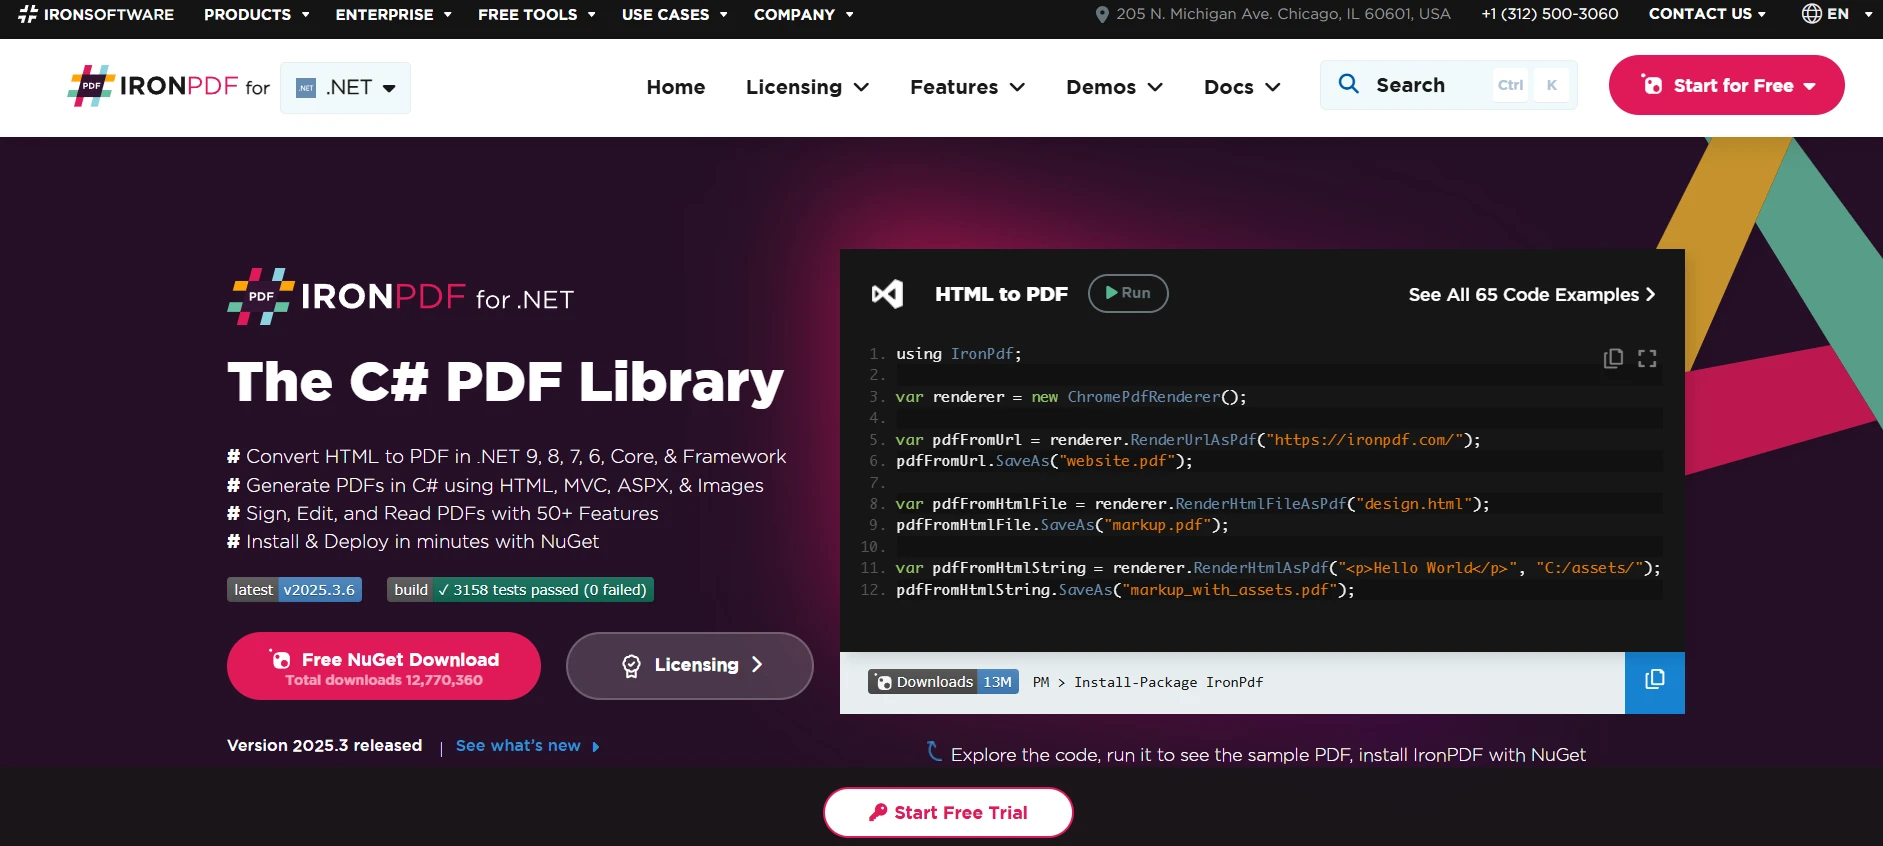The image size is (1883, 846).
Task: Click the Free NuGet Download button
Action: point(384,667)
